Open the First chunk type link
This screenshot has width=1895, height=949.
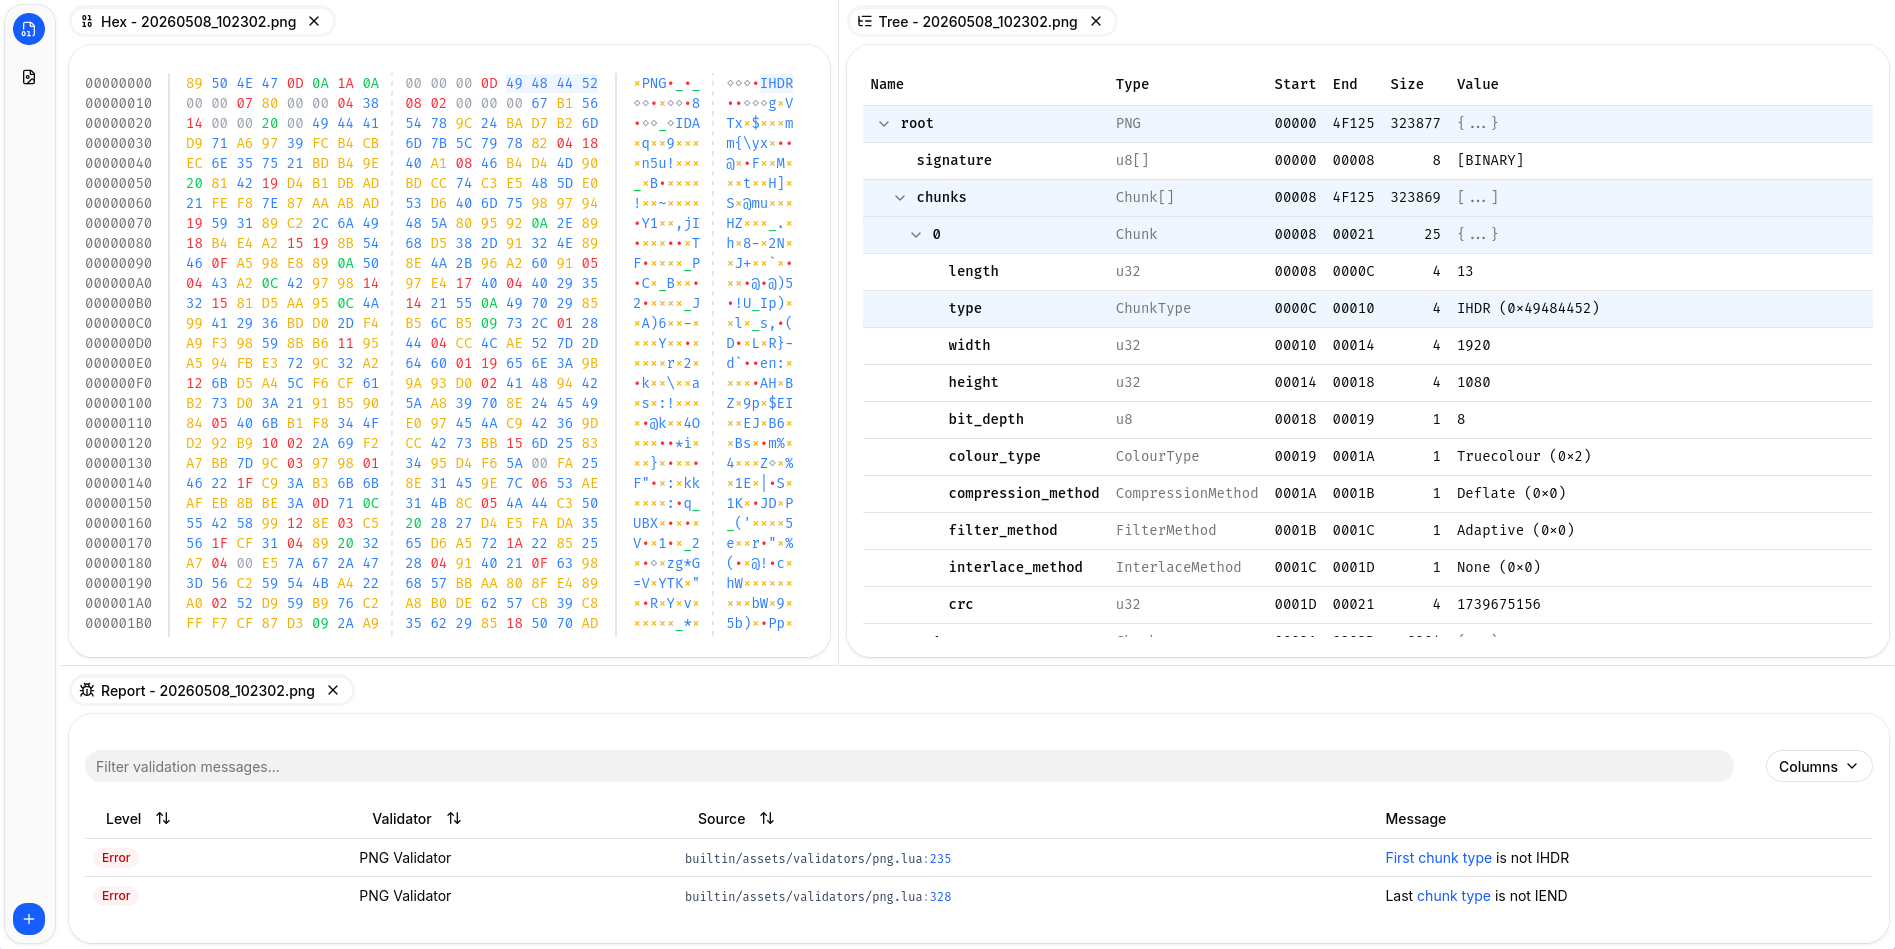tap(1438, 858)
